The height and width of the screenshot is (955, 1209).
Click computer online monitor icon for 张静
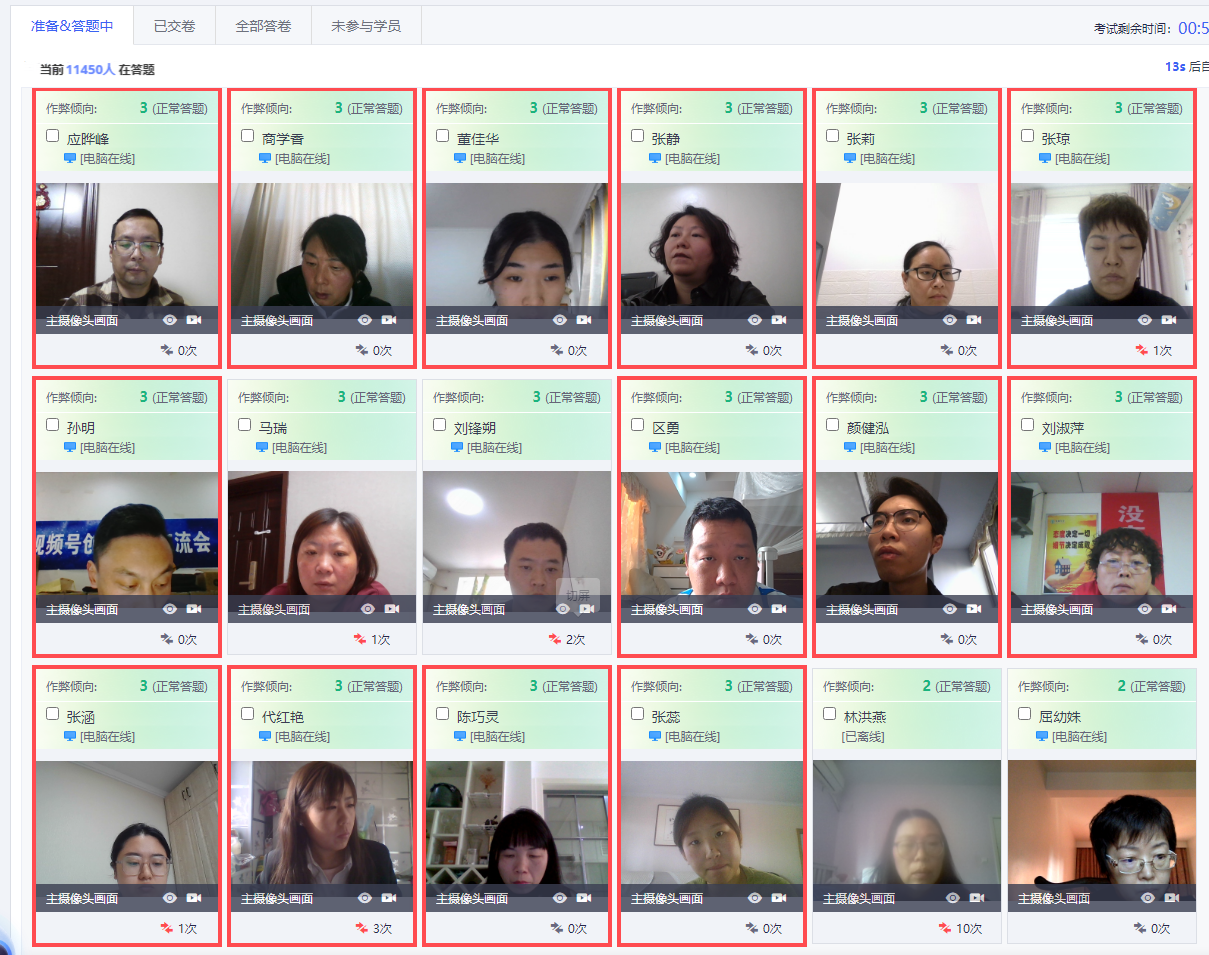pos(655,159)
